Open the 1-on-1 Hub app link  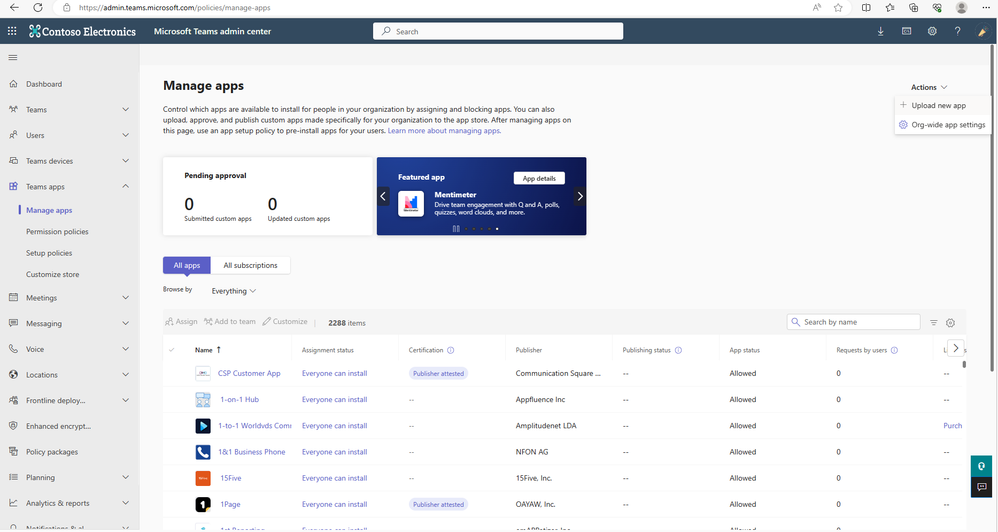coord(239,400)
